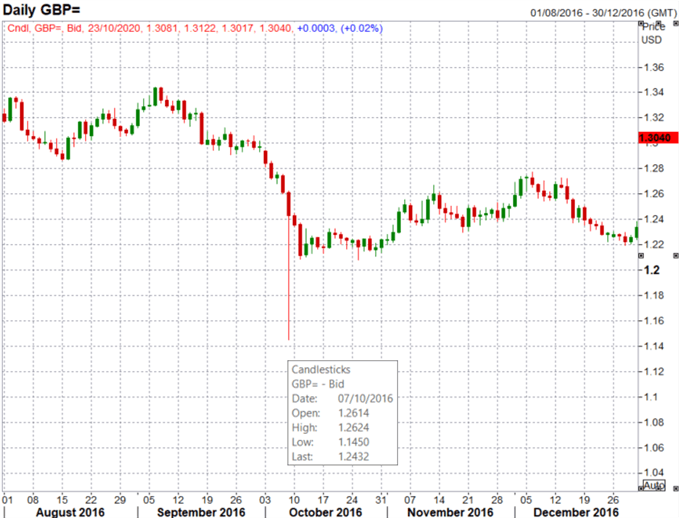Click the 'Price USD' axis label
Image resolution: width=679 pixels, height=518 pixels.
point(653,33)
